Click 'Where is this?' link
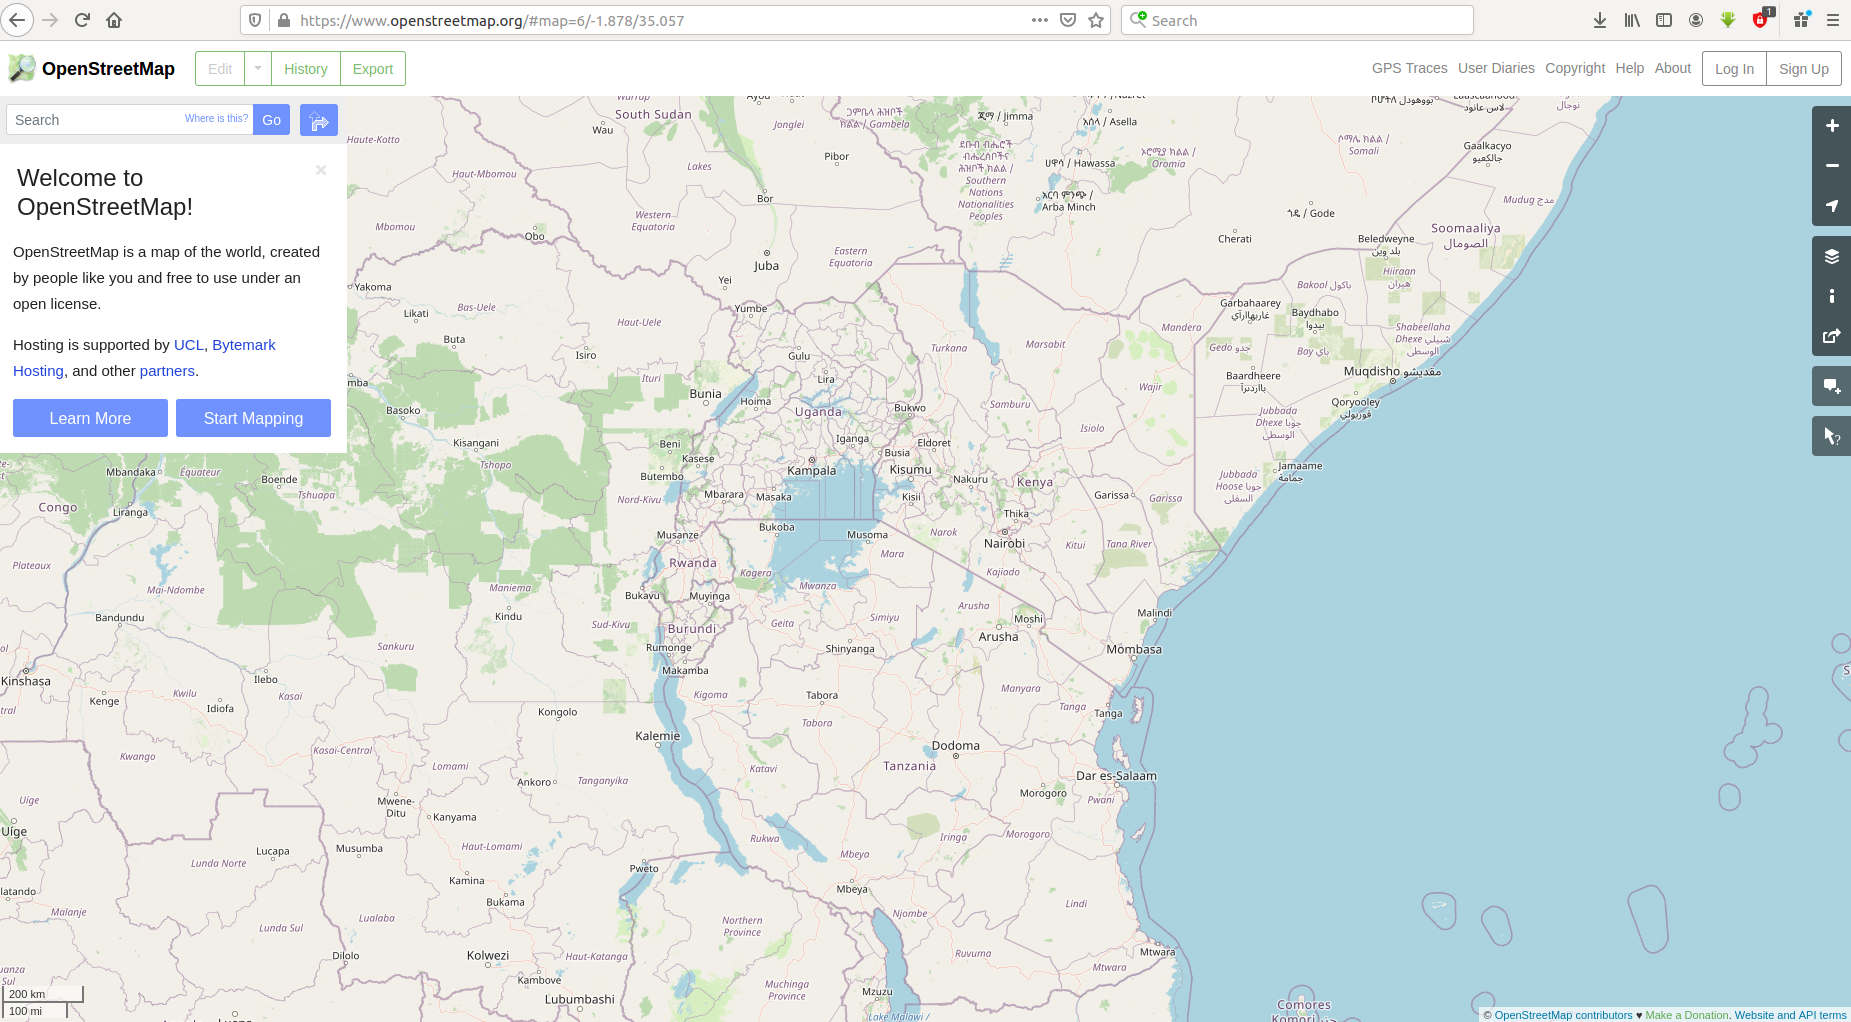This screenshot has height=1022, width=1851. point(216,118)
